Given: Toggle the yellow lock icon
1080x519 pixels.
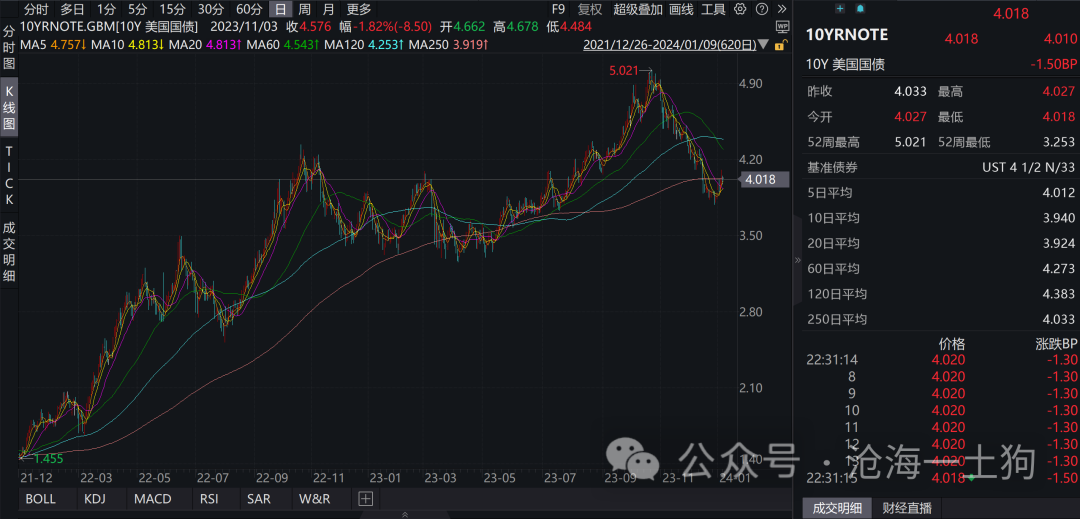Looking at the screenshot, I should pos(780,45).
